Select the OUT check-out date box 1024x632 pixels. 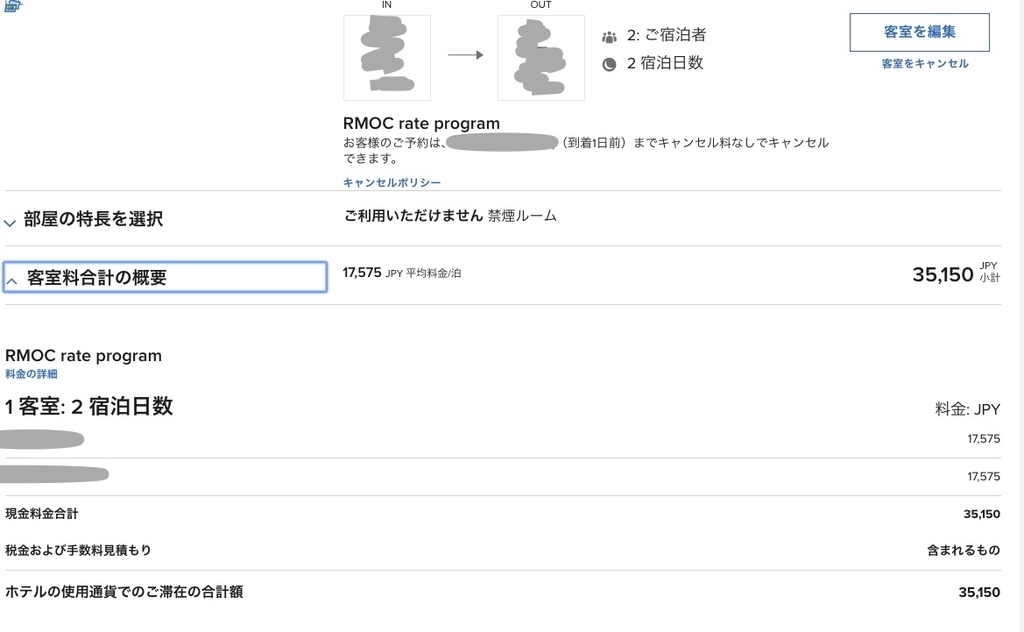coord(541,57)
